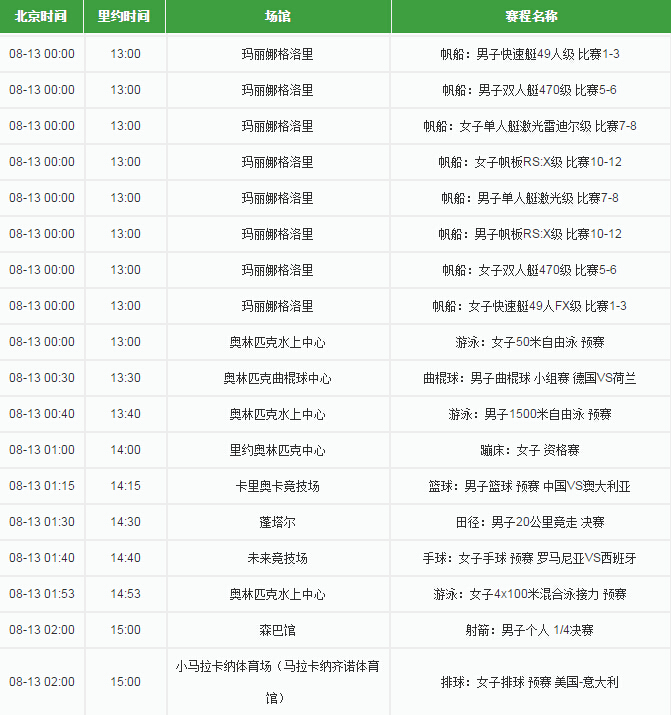Viewport: 671px width, 715px height.
Task: Open 排球 女子排球 美国-意大利 match
Action: click(530, 682)
